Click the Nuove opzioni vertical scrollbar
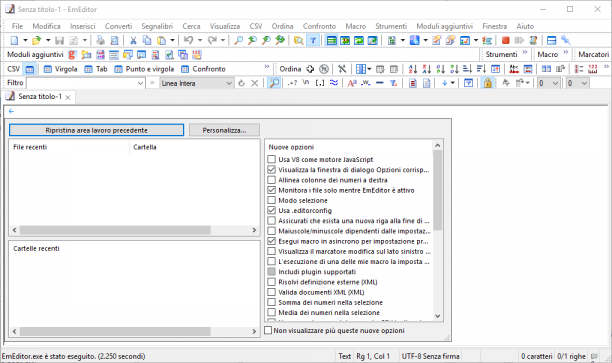This screenshot has width=612, height=363. point(438,230)
